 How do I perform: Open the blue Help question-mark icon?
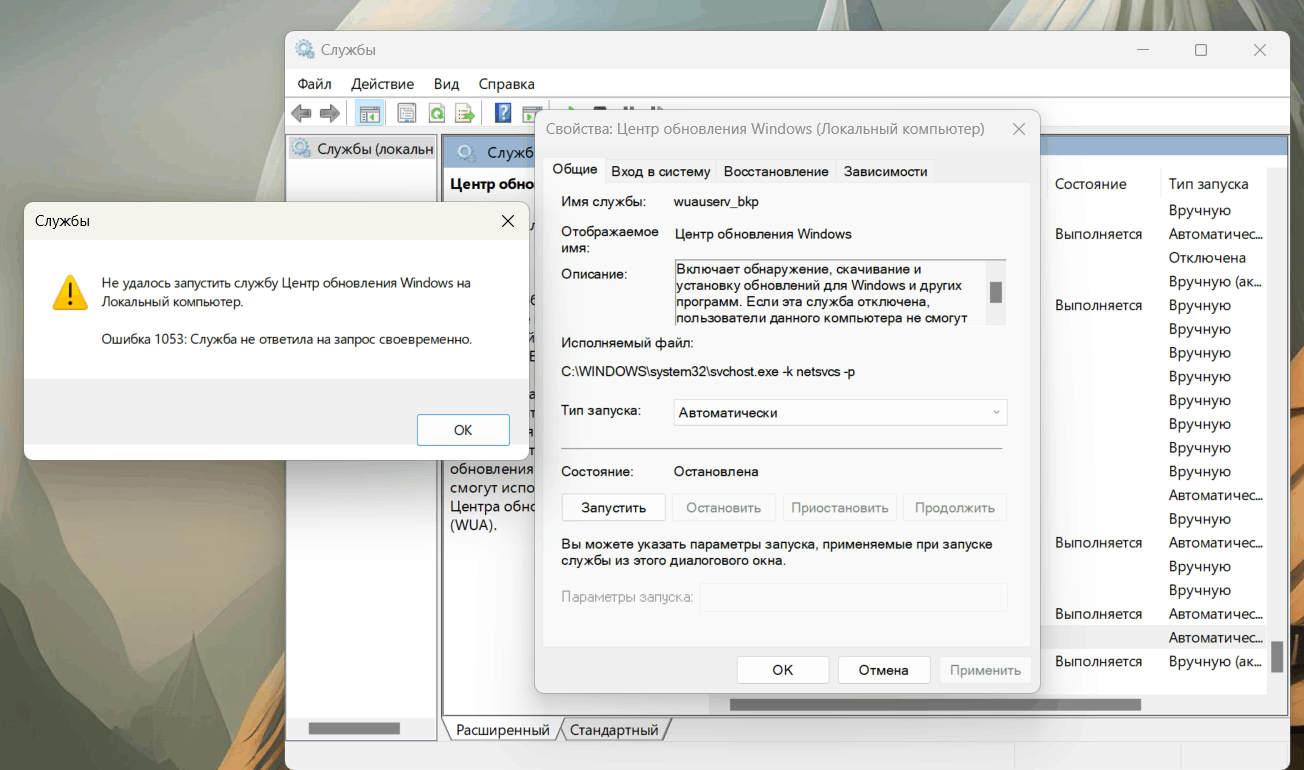coord(503,113)
